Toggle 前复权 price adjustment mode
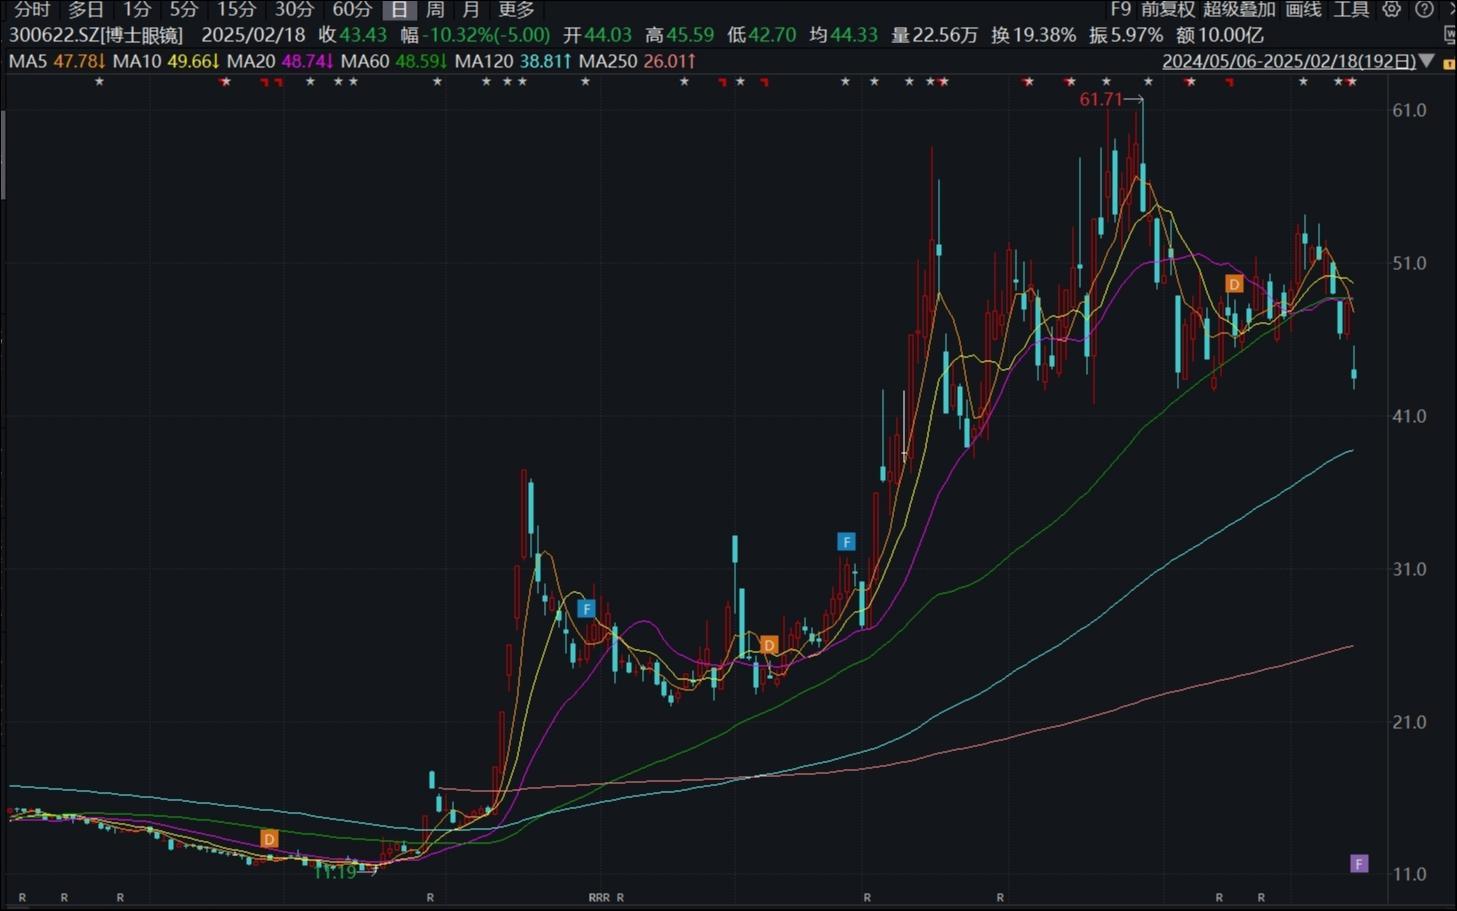 point(1167,10)
